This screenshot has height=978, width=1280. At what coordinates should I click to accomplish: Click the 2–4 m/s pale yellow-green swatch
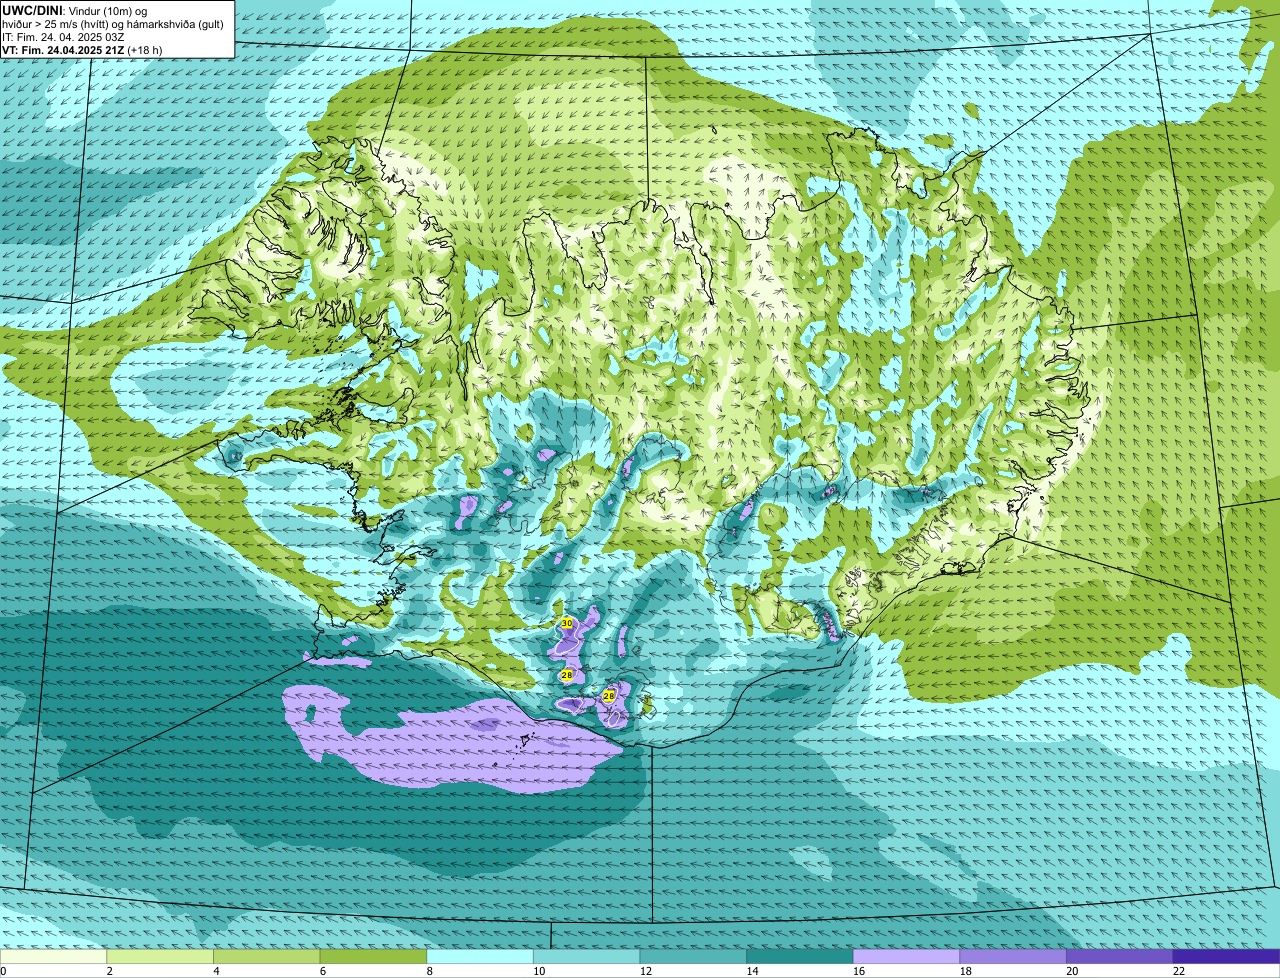tap(160, 957)
